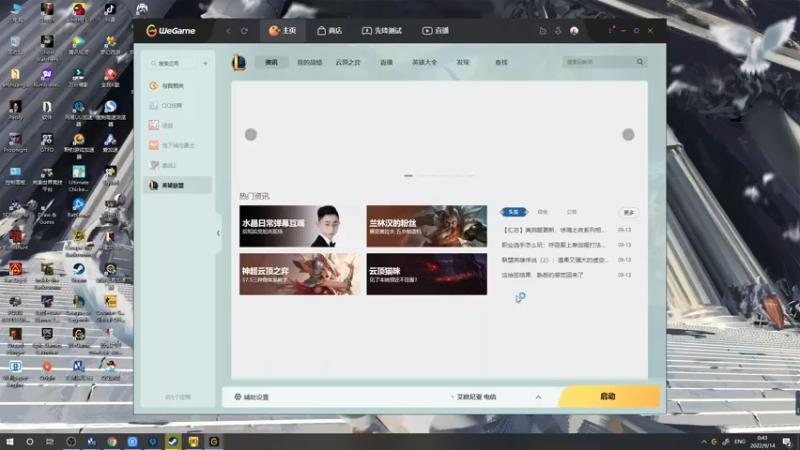The height and width of the screenshot is (450, 800).
Task: Switch to the game page 直播 tab
Action: click(386, 62)
